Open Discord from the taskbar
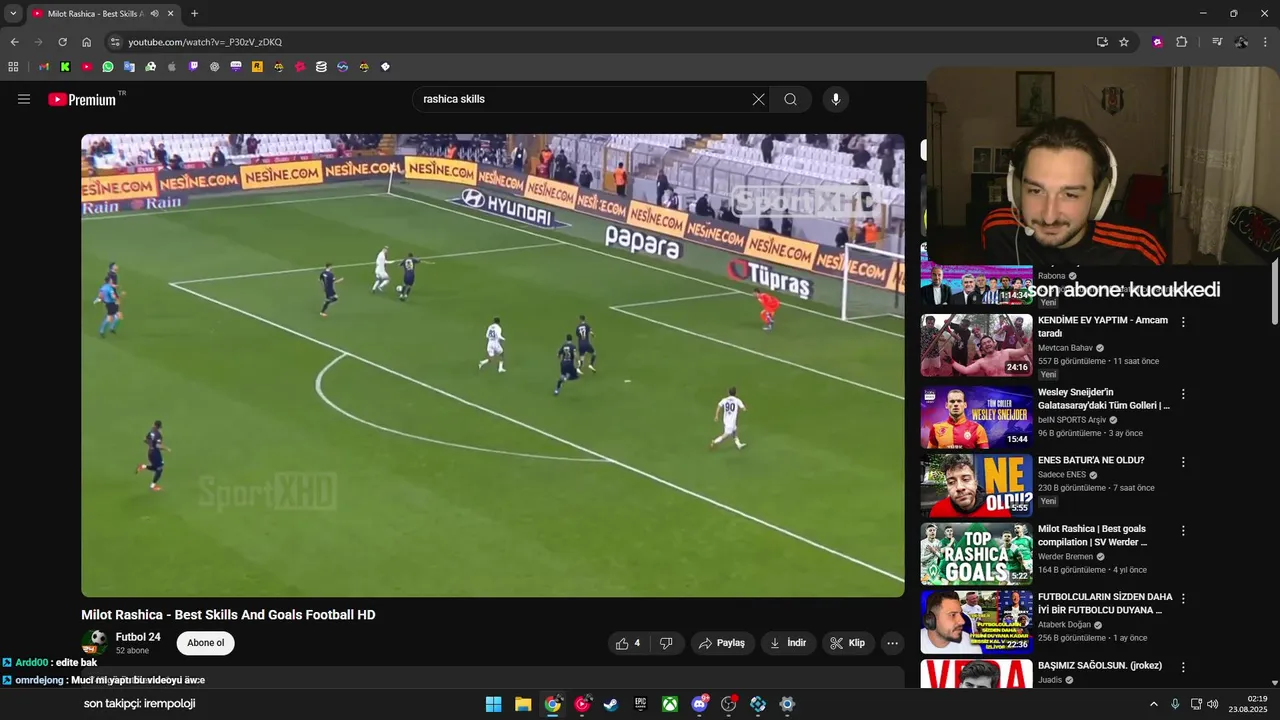Image resolution: width=1280 pixels, height=720 pixels. point(699,704)
